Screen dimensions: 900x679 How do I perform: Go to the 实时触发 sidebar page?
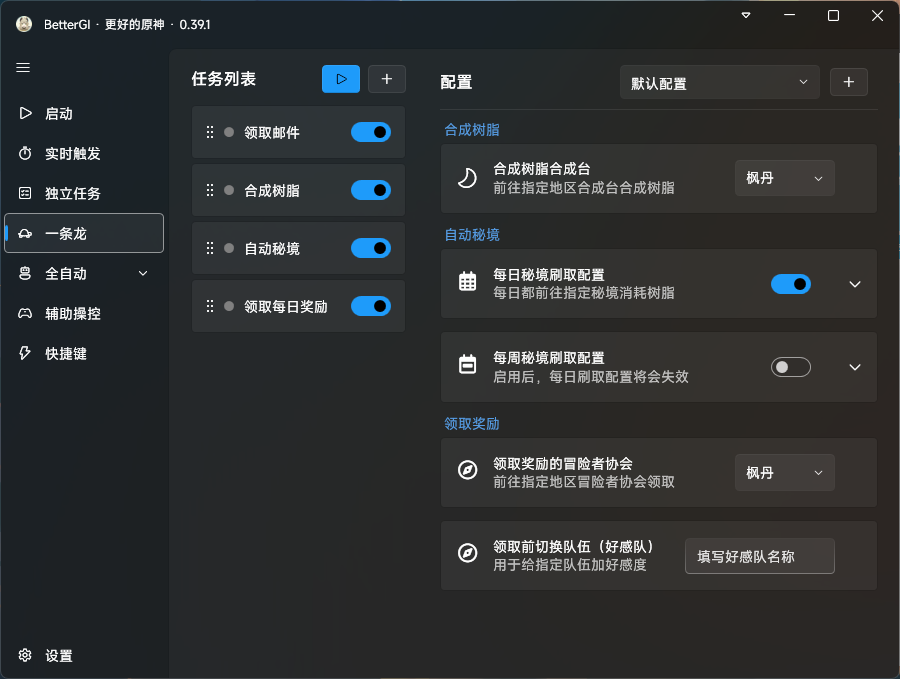click(72, 153)
